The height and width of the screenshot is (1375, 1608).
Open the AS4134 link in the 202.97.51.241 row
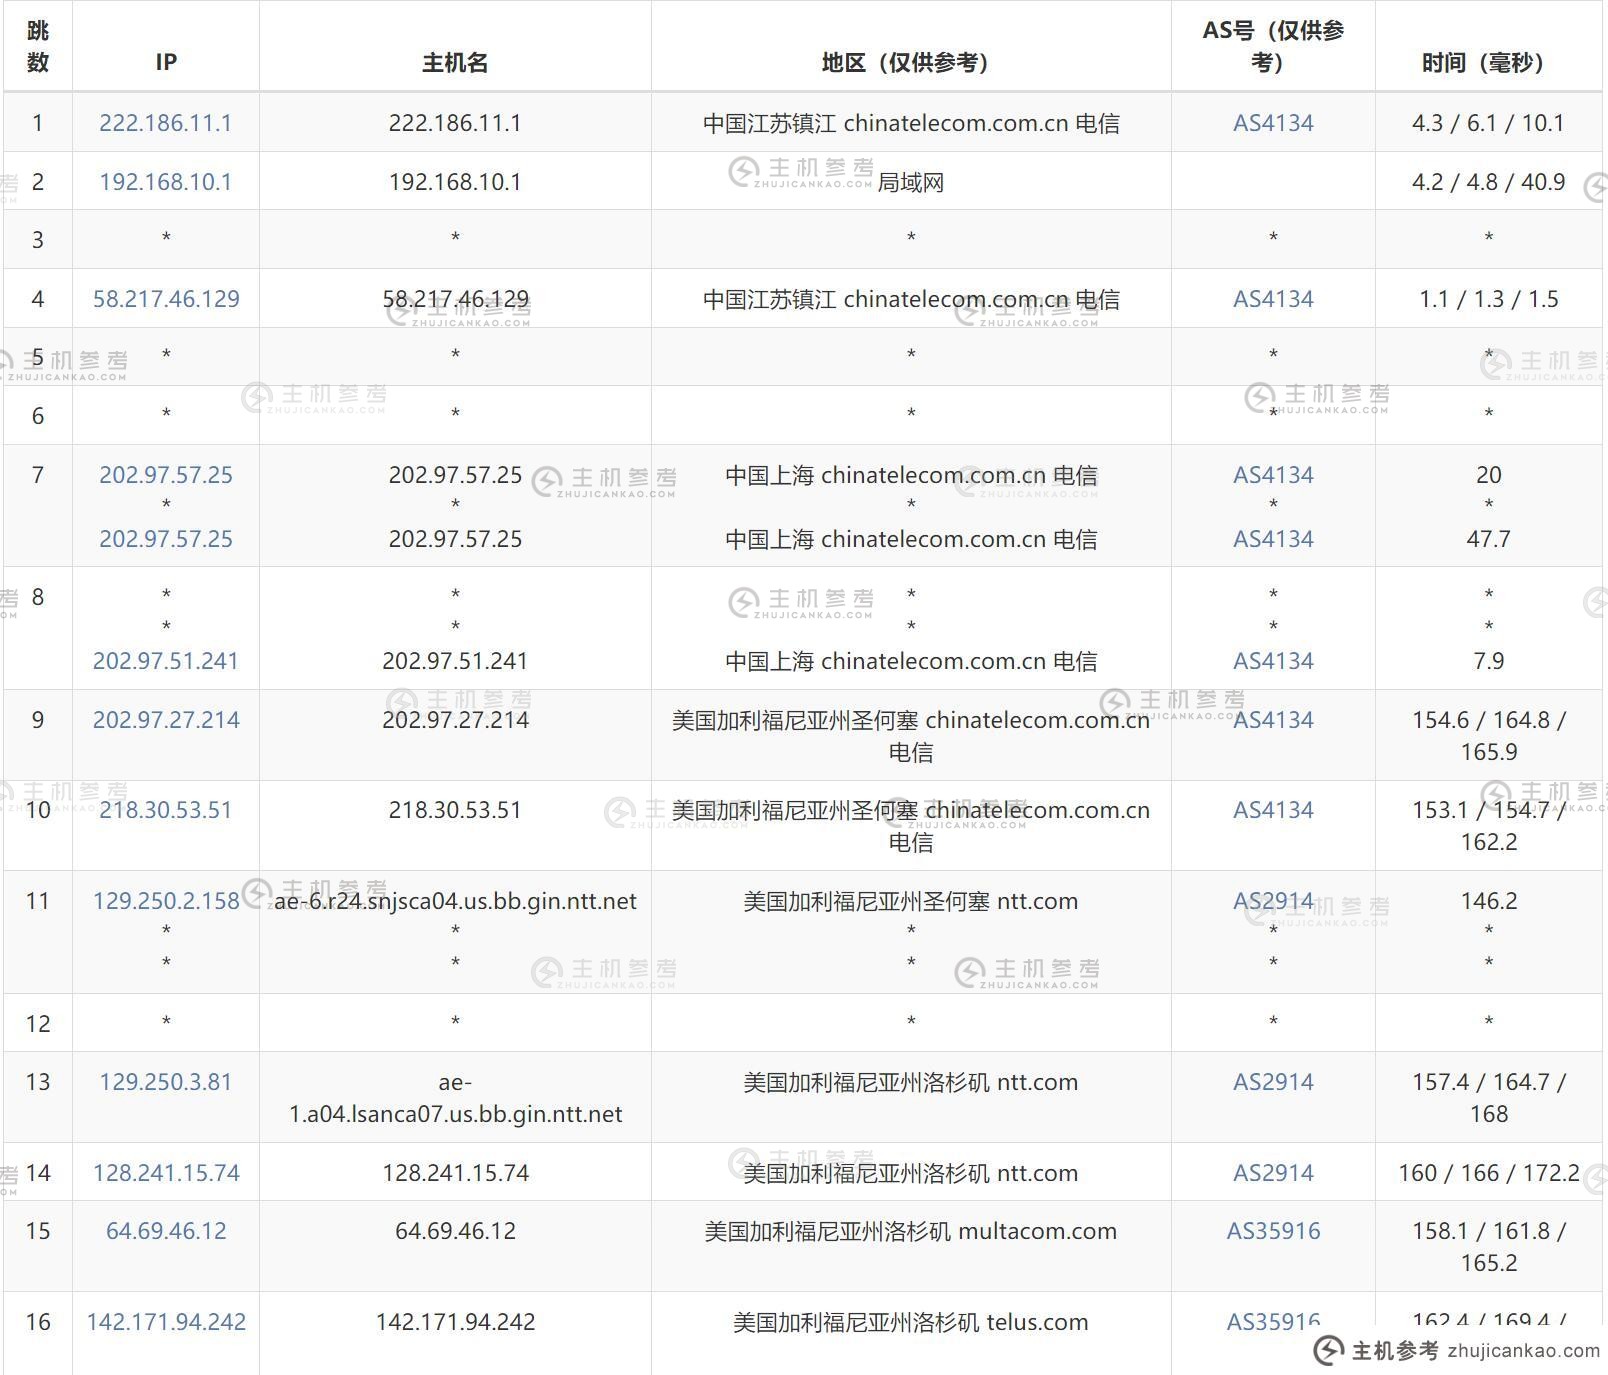click(1273, 661)
